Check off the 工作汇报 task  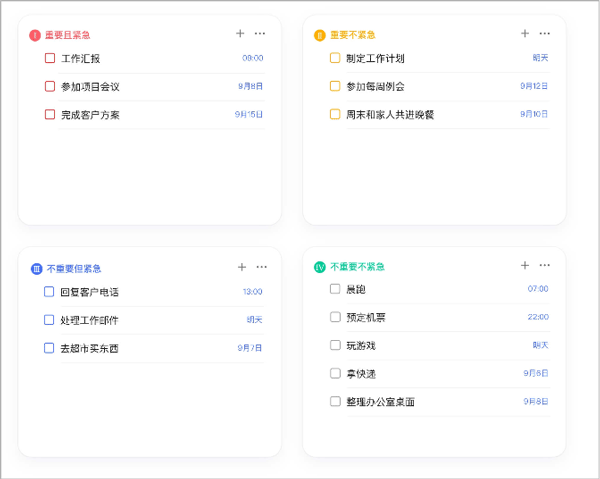50,58
